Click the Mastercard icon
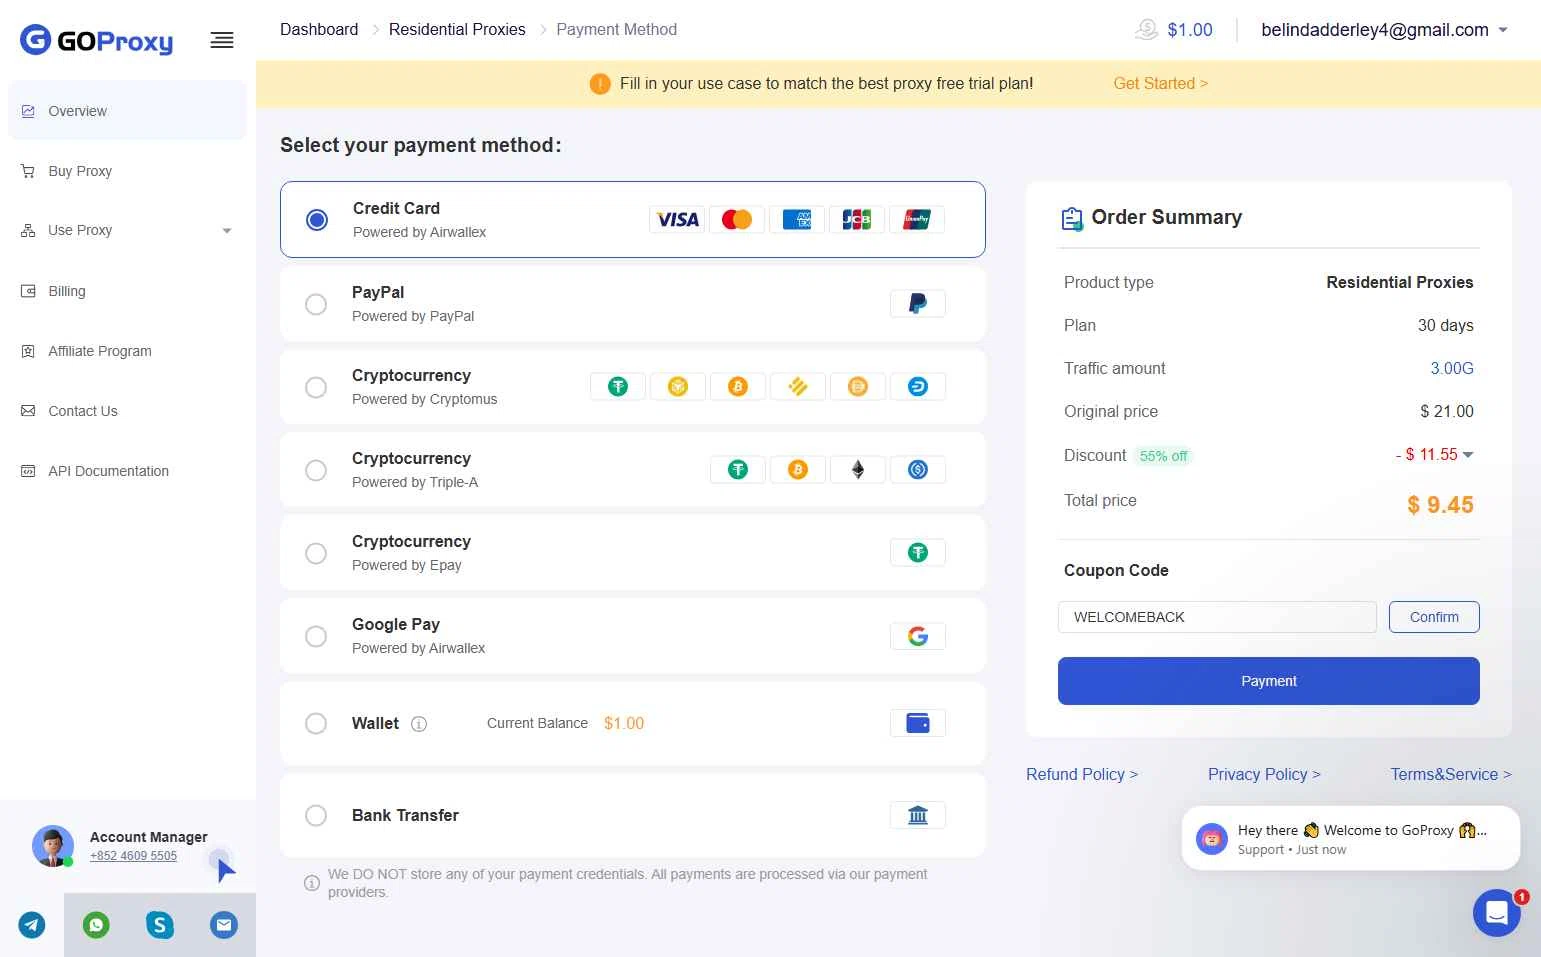Screen dimensions: 1541x957 (x=737, y=219)
